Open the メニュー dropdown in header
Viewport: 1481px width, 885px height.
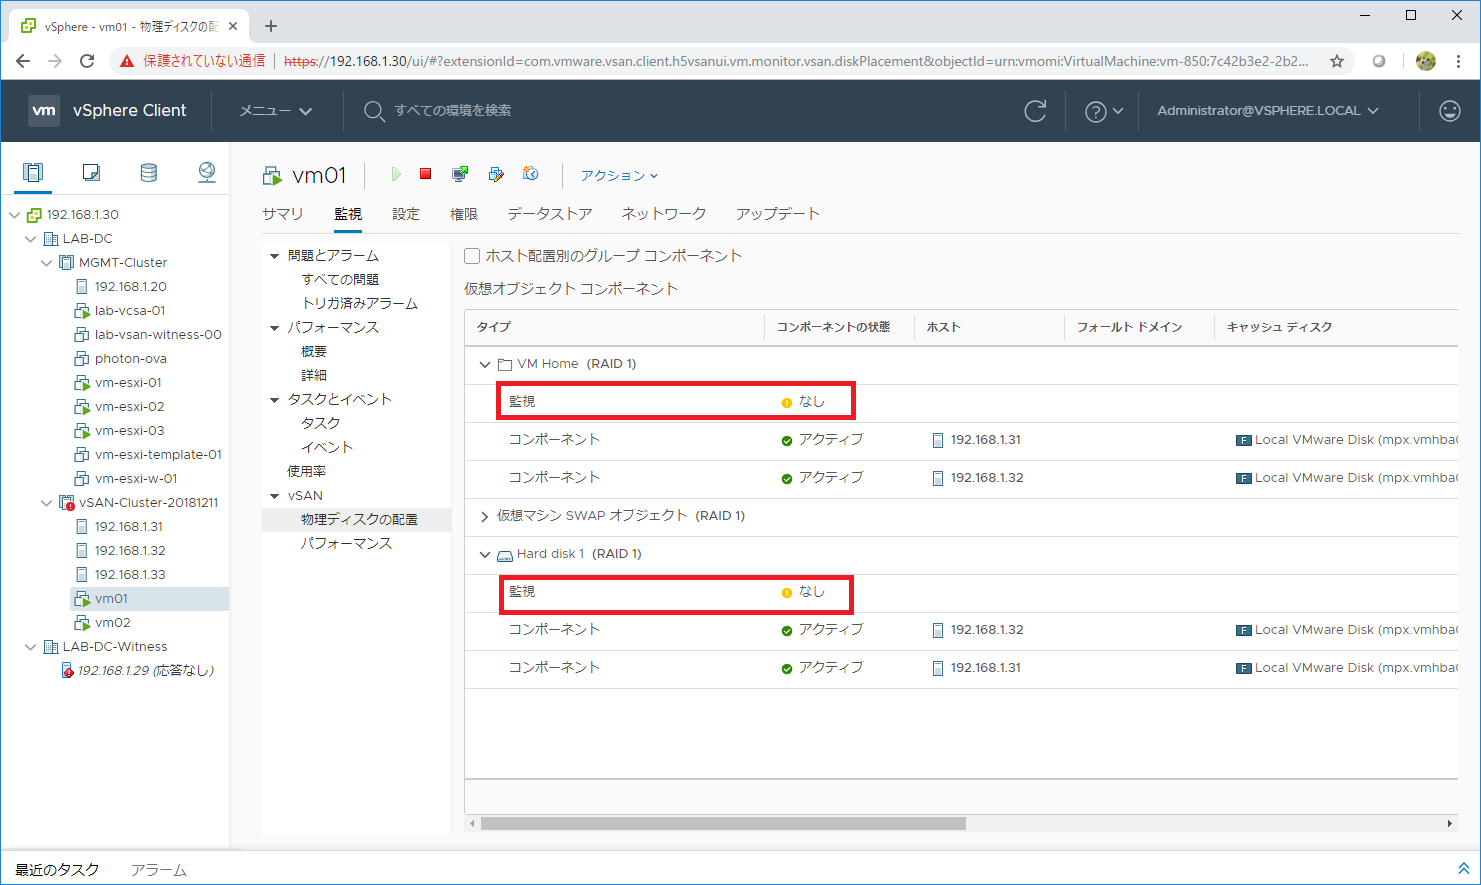coord(275,111)
